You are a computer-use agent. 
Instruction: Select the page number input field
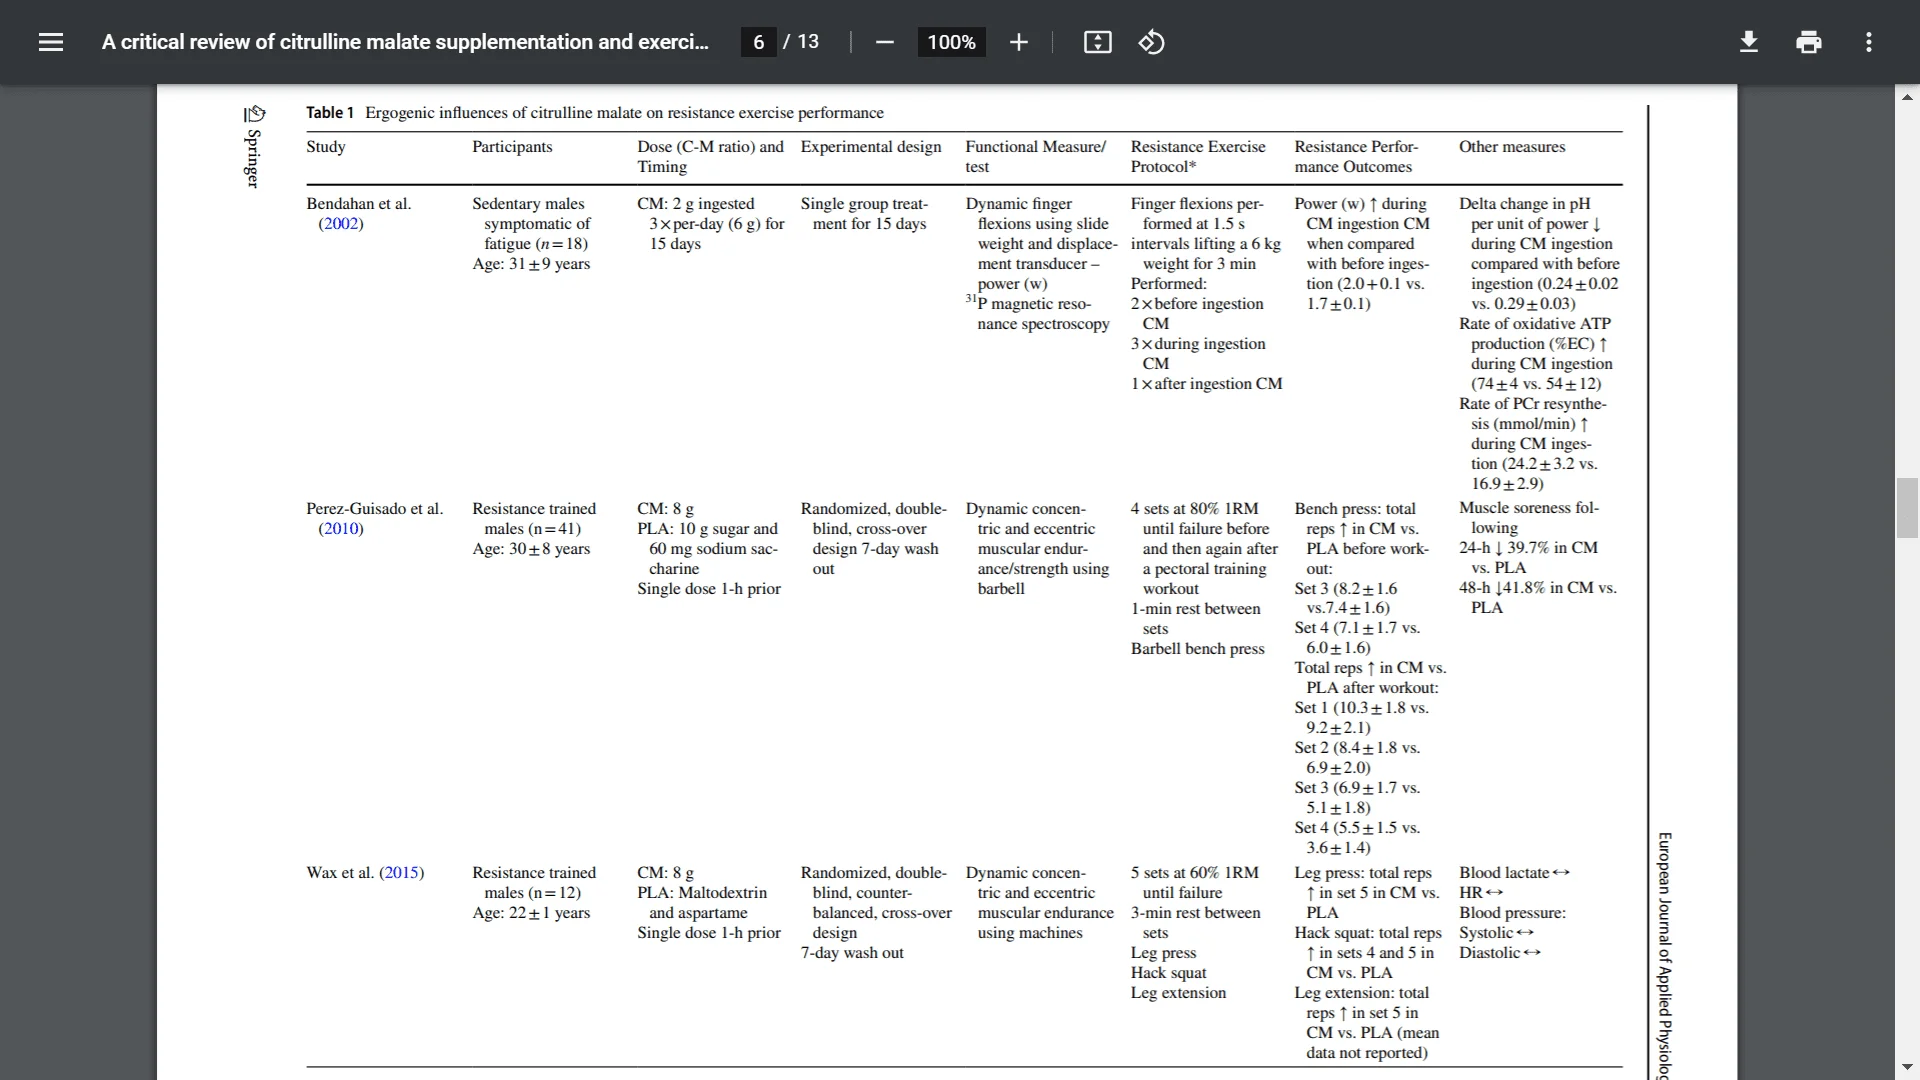[x=758, y=41]
